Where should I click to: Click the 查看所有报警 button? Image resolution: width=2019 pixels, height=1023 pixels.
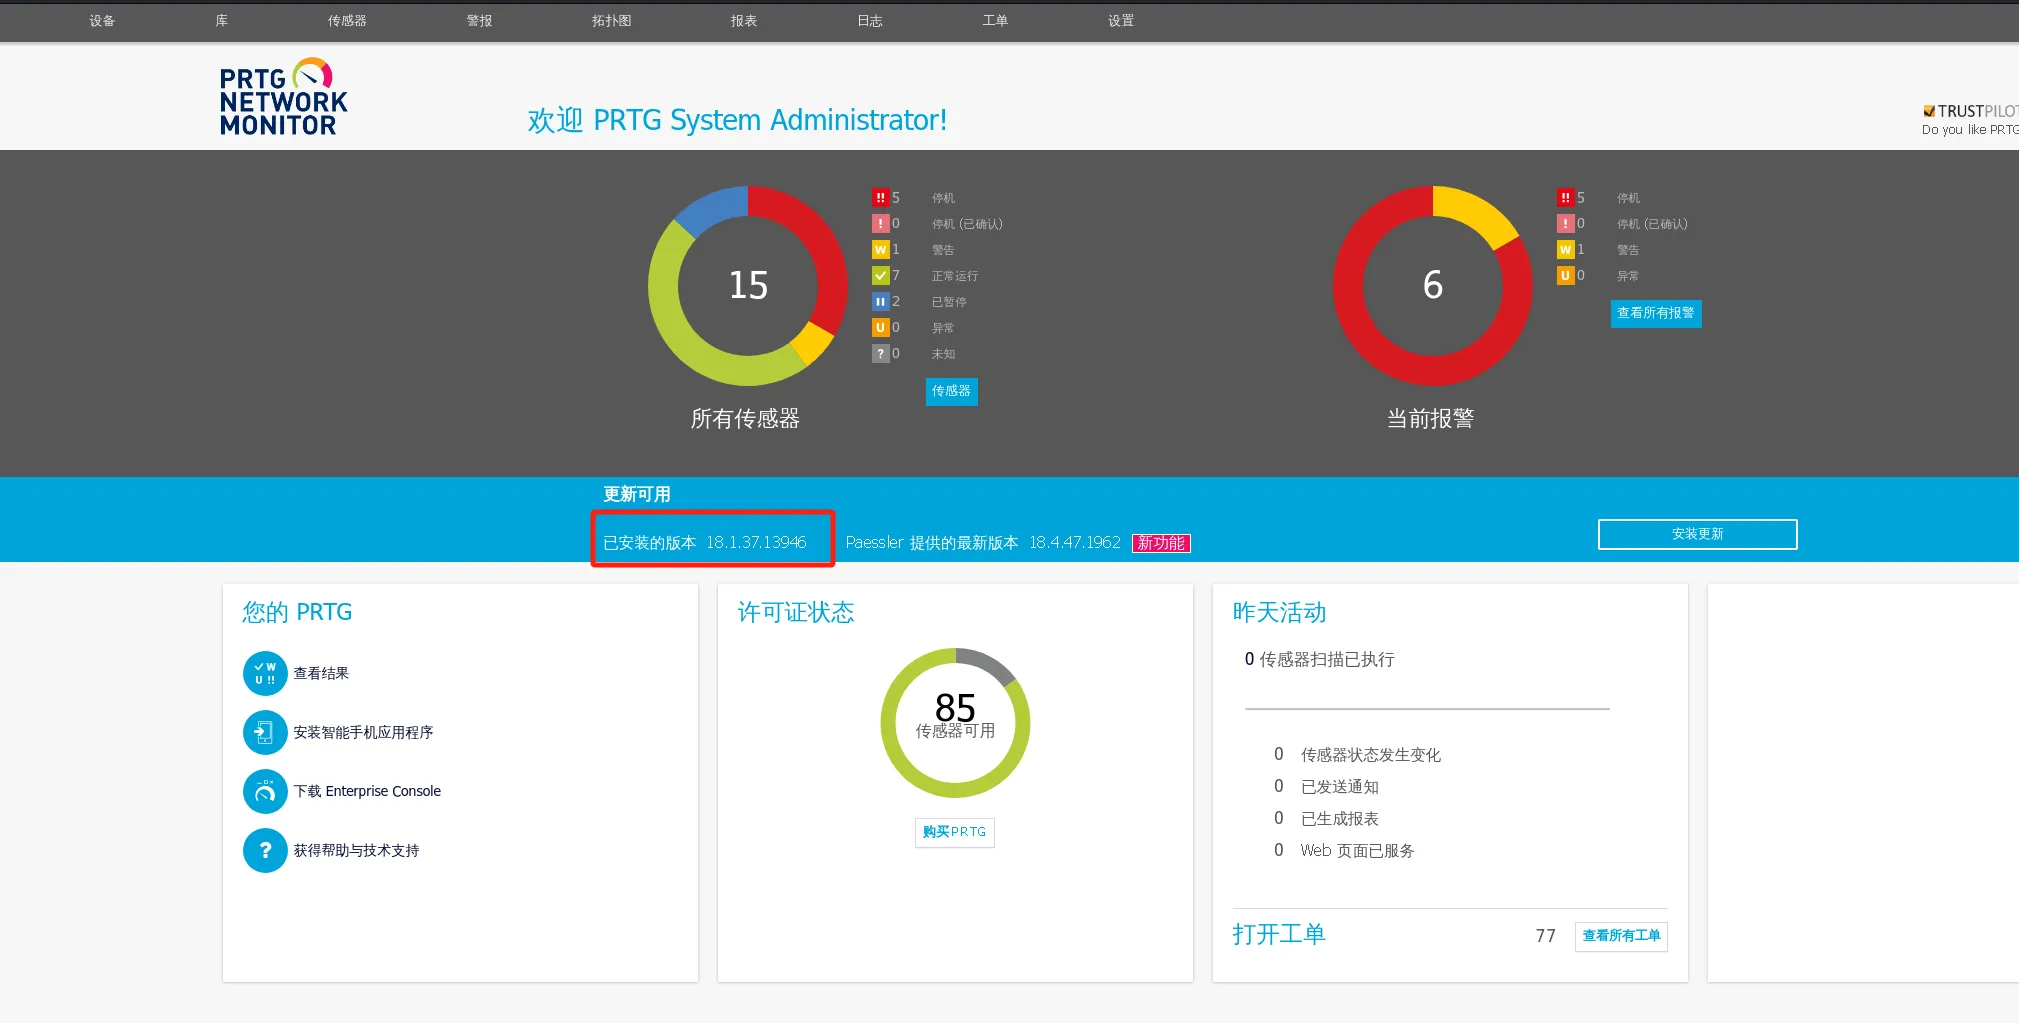pos(1655,314)
